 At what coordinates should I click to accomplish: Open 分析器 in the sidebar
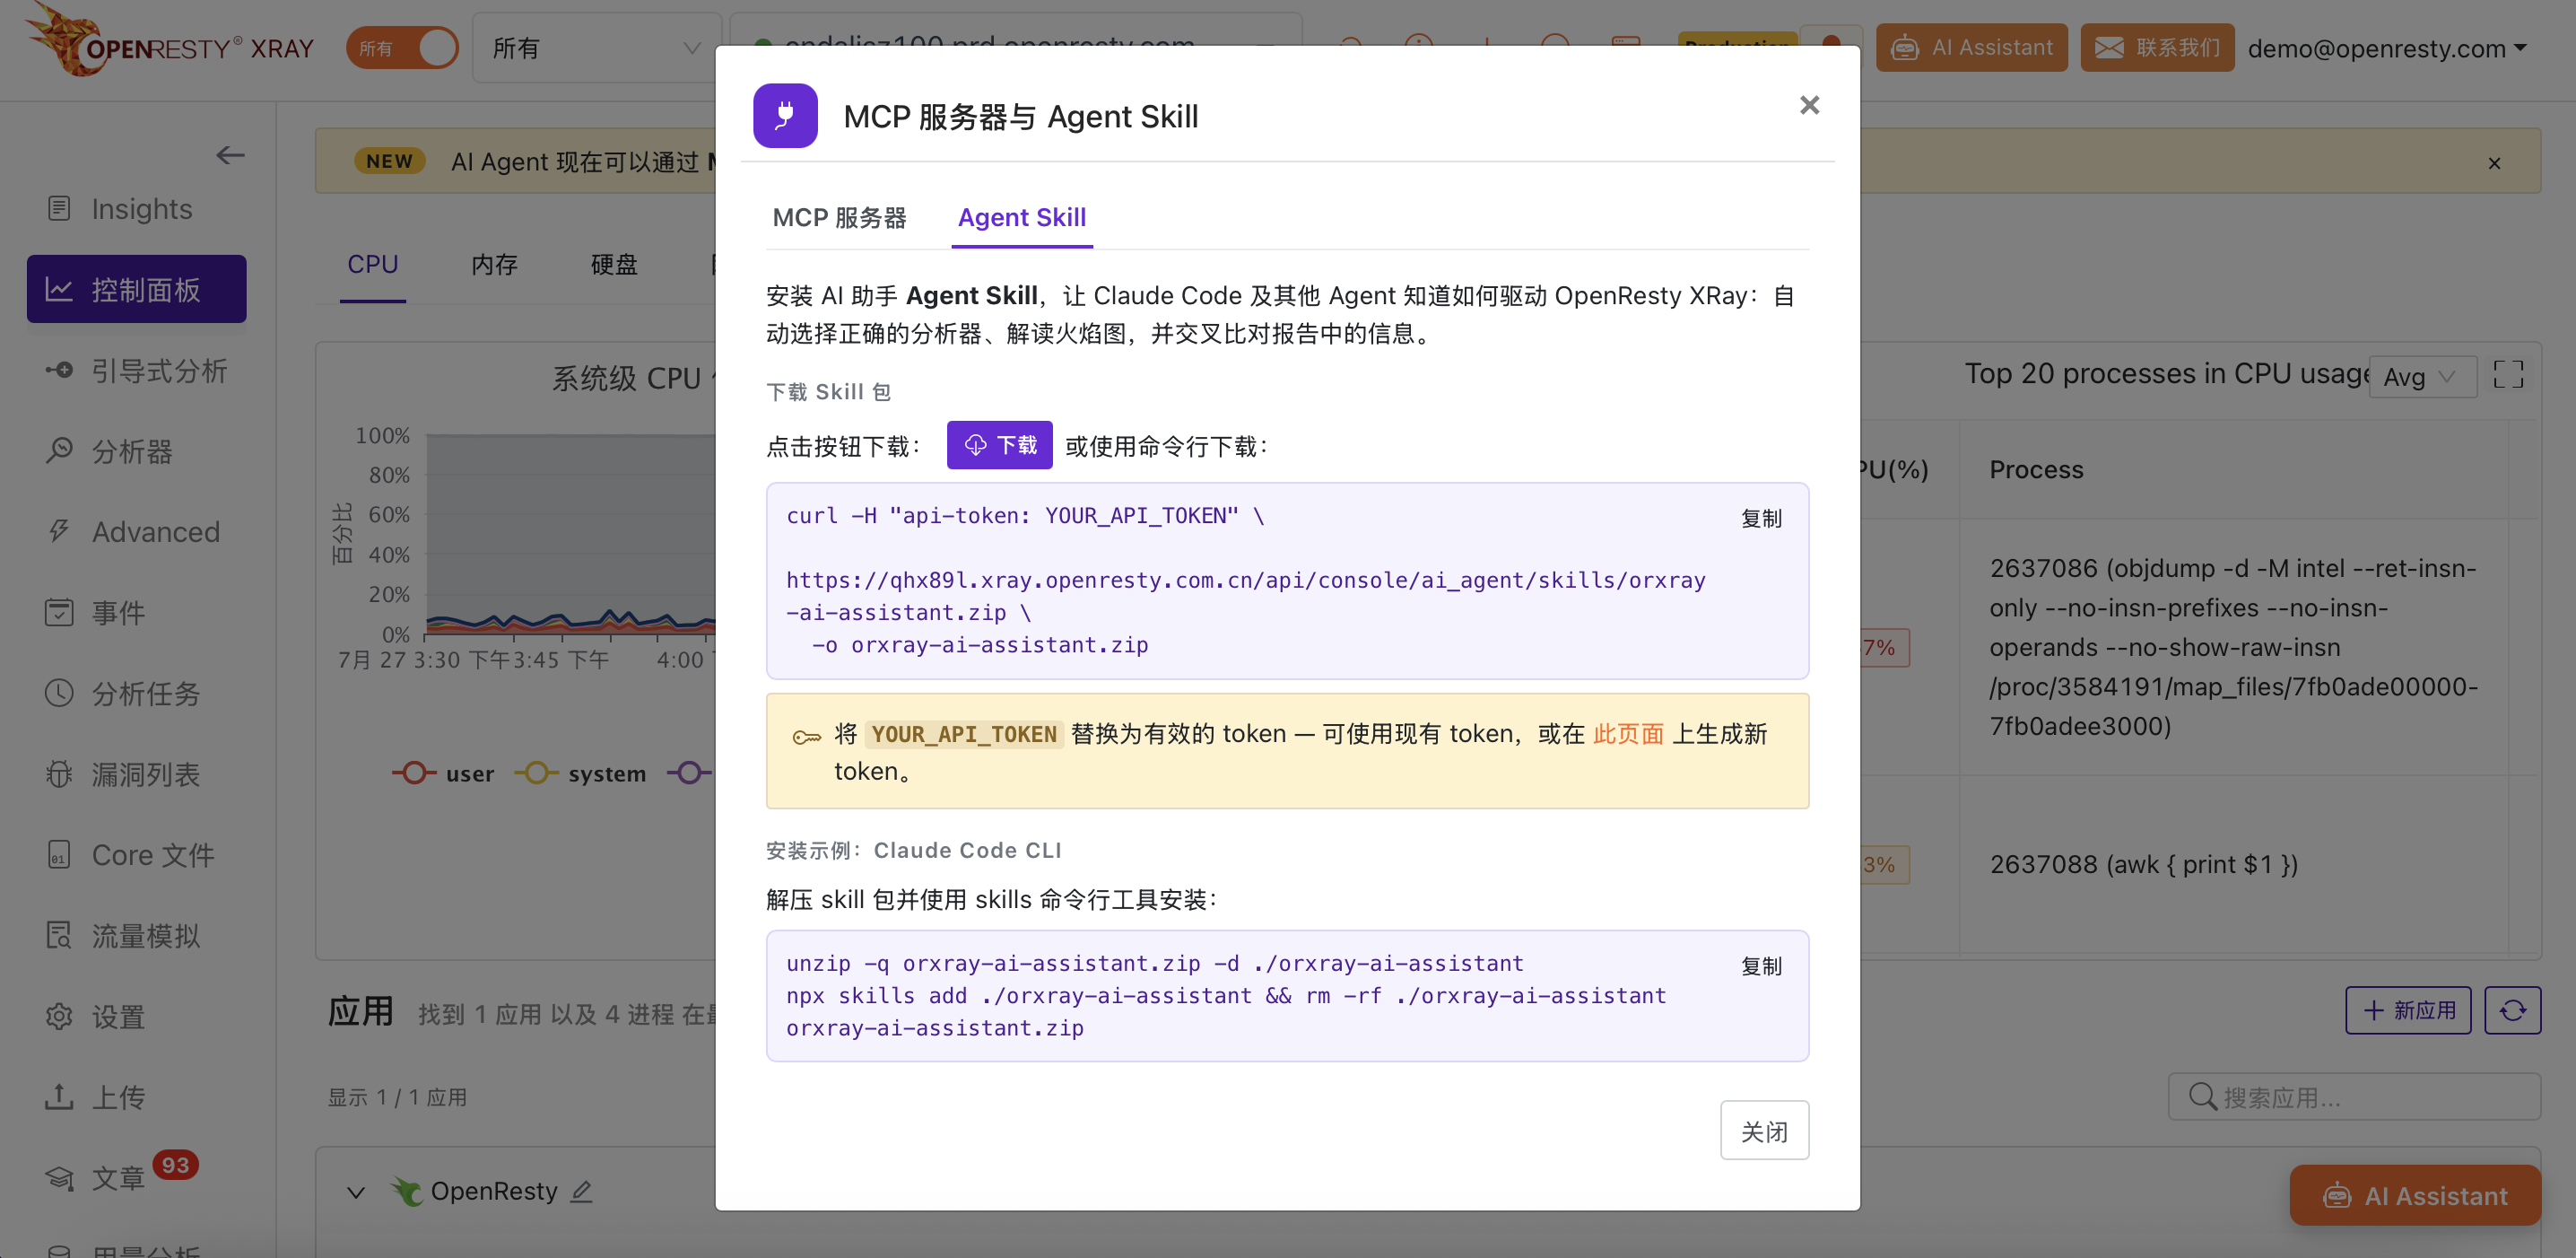pos(137,451)
